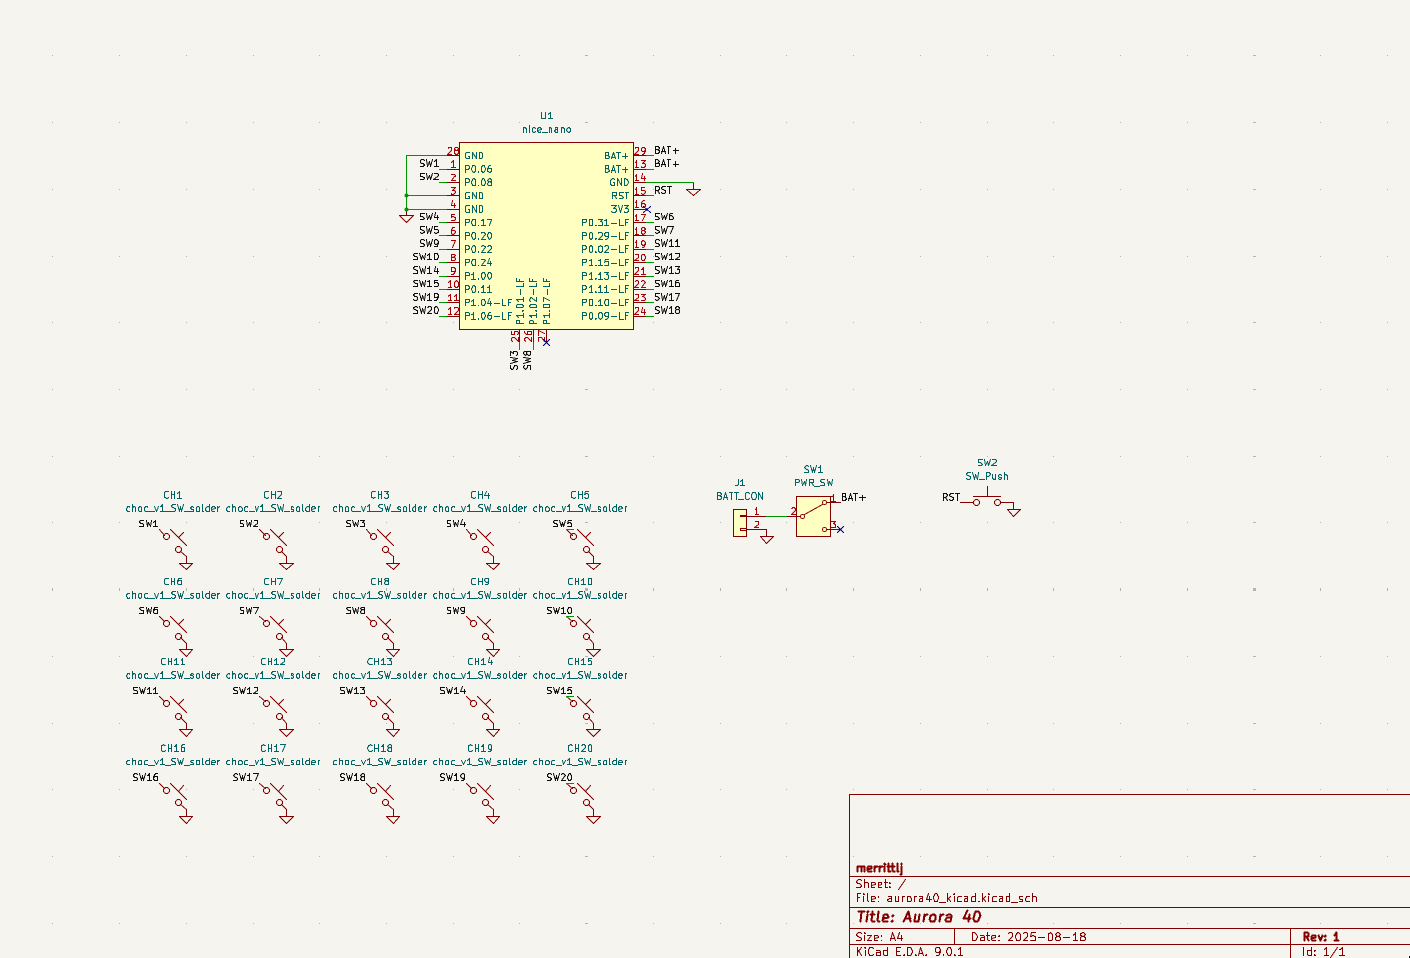Click the BAT+ label next to PWR_SW
Screen dimensions: 1410x958
tap(853, 497)
